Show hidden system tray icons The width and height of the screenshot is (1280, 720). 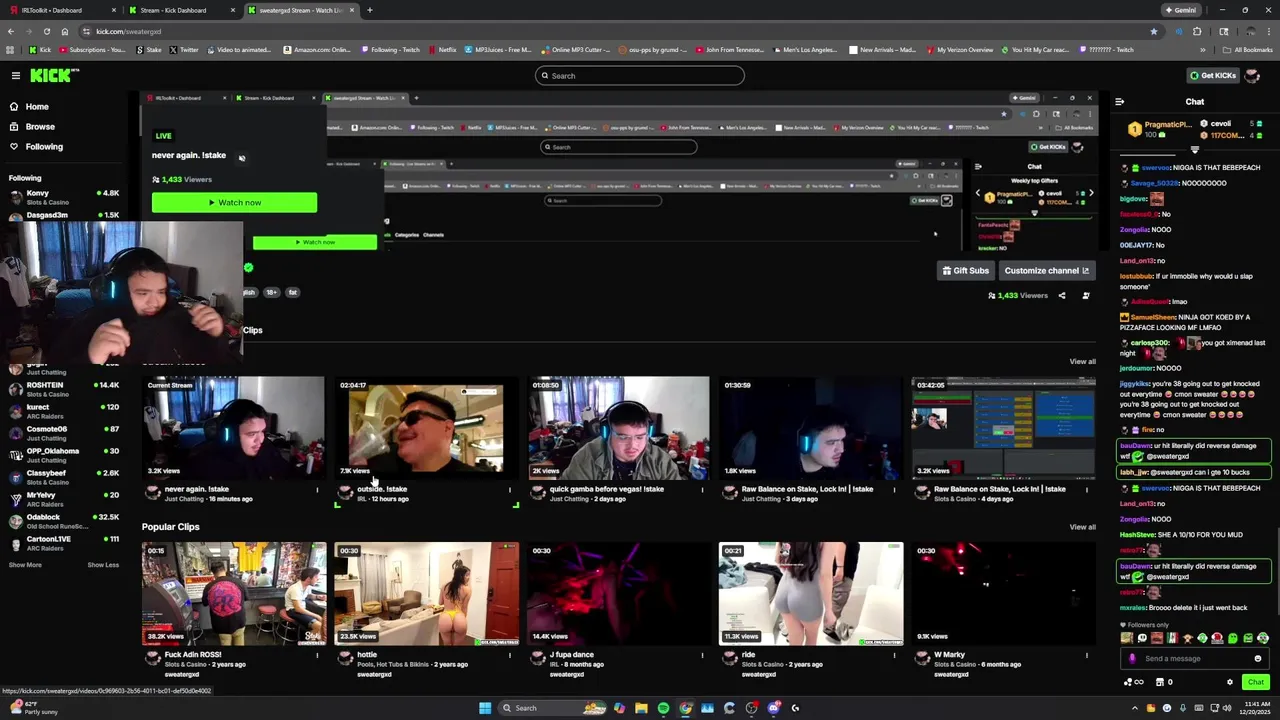click(x=1135, y=708)
